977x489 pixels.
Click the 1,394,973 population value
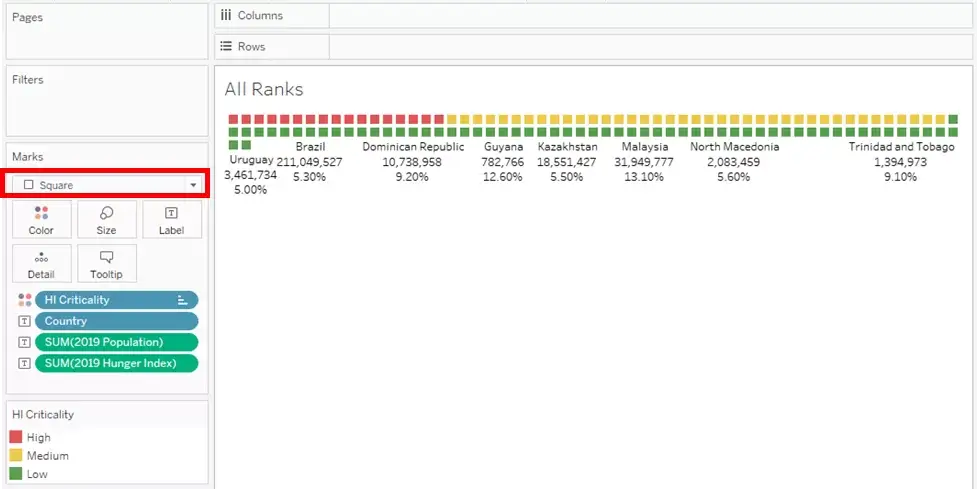900,162
